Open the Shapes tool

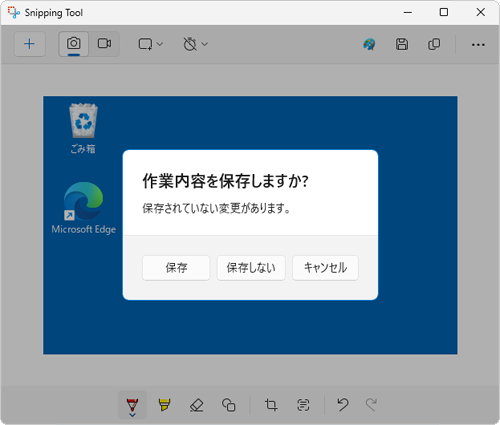click(229, 405)
